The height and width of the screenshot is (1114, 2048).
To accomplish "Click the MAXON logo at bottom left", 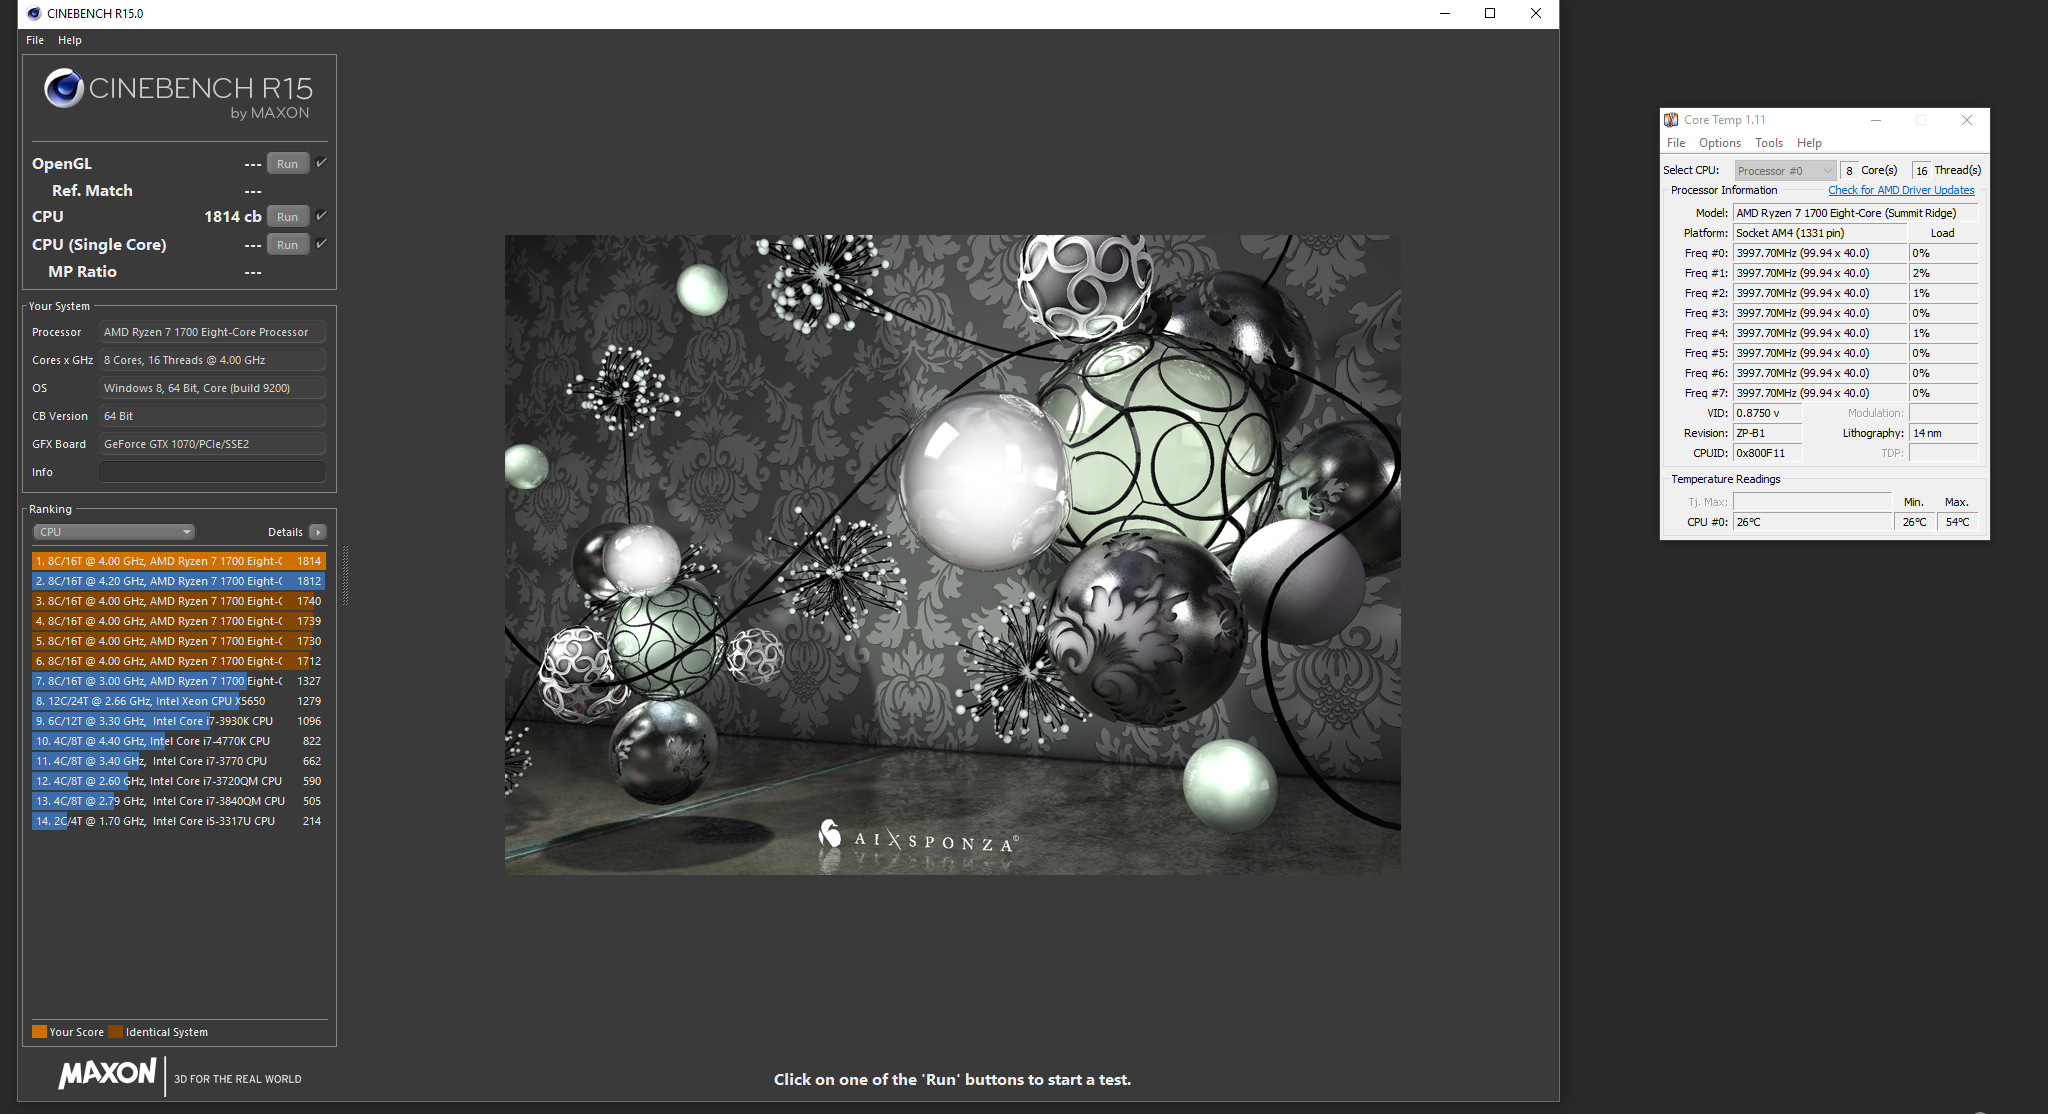I will pos(108,1074).
